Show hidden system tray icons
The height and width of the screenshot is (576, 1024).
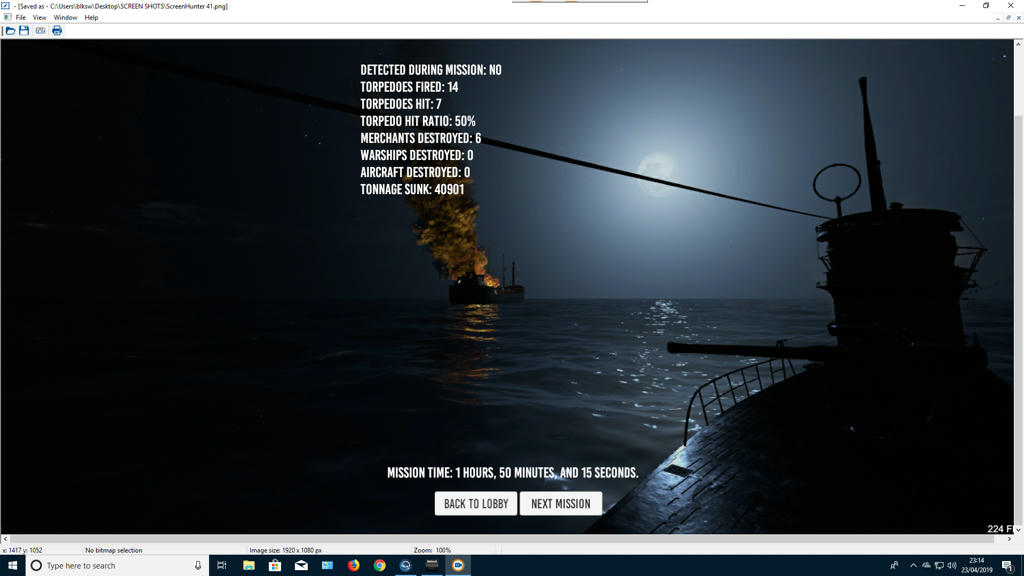(x=913, y=566)
